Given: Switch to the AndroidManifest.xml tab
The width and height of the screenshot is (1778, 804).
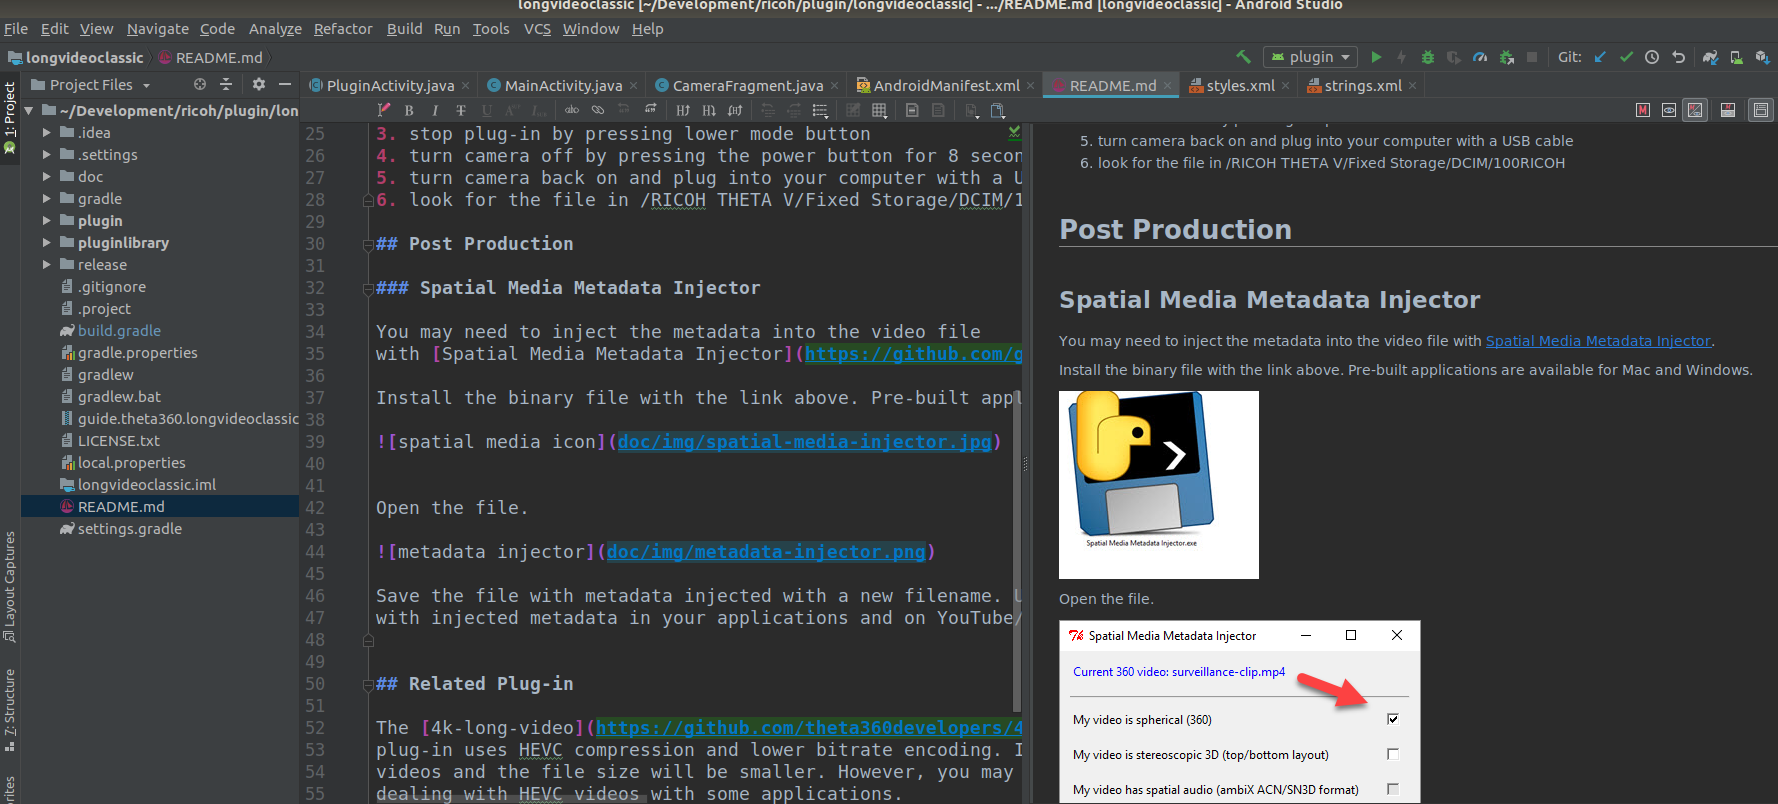Looking at the screenshot, I should 946,86.
